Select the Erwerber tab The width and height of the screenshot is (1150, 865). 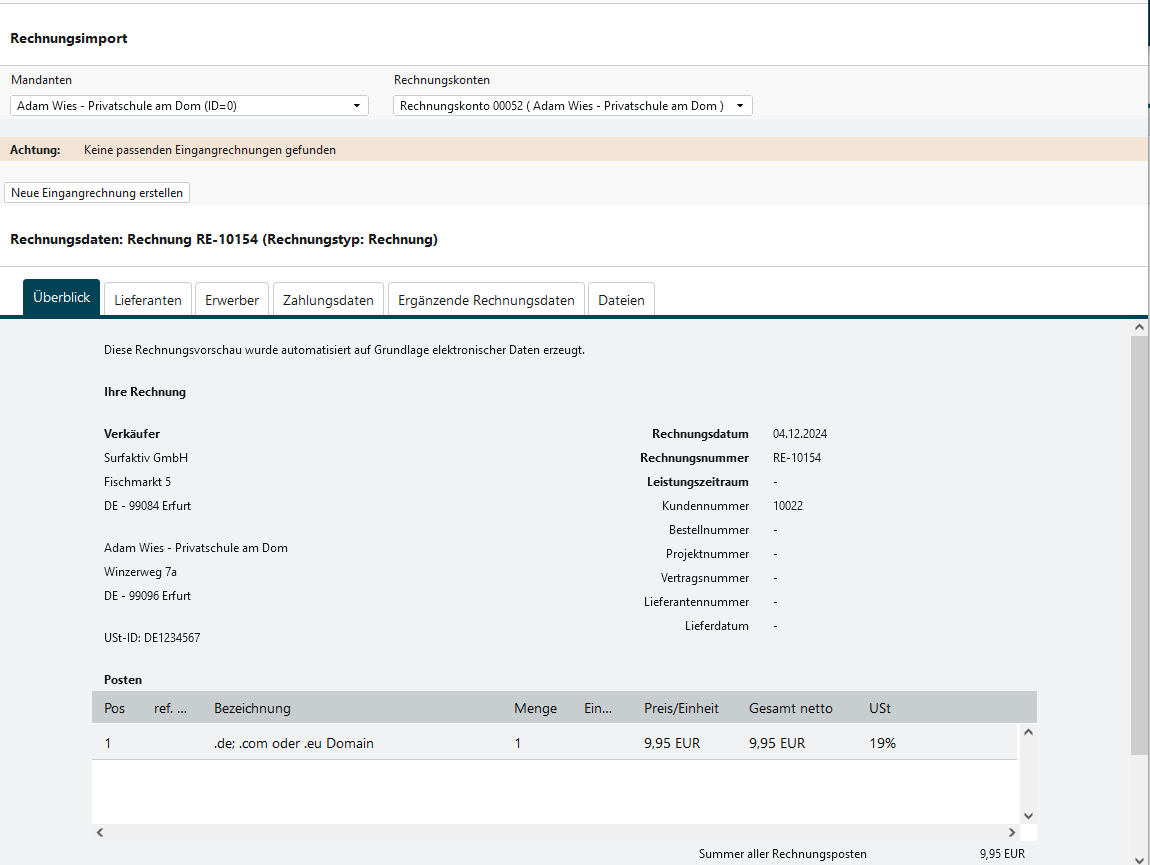[x=232, y=300]
